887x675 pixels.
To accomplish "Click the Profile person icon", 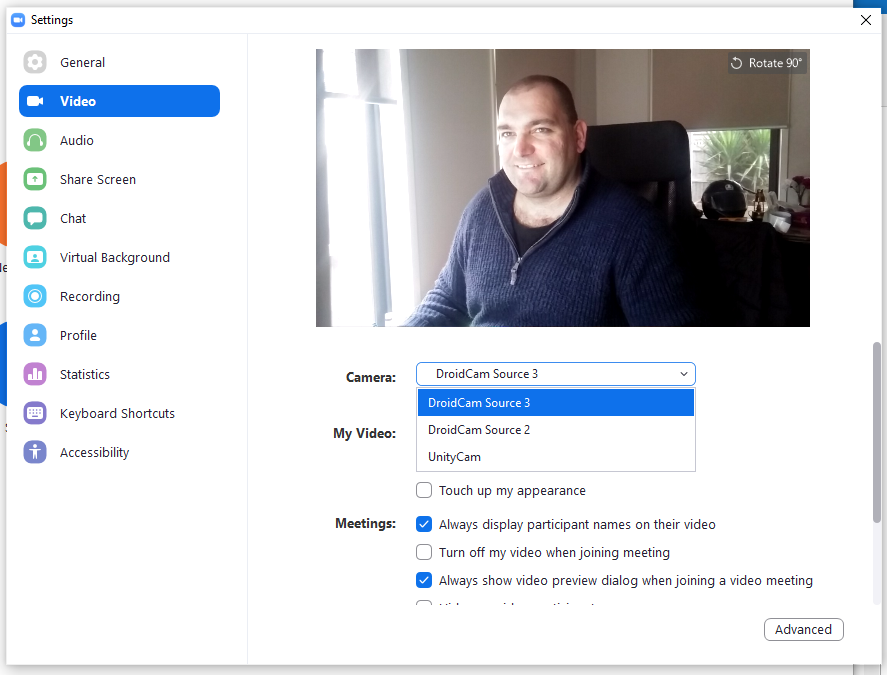I will pos(35,336).
